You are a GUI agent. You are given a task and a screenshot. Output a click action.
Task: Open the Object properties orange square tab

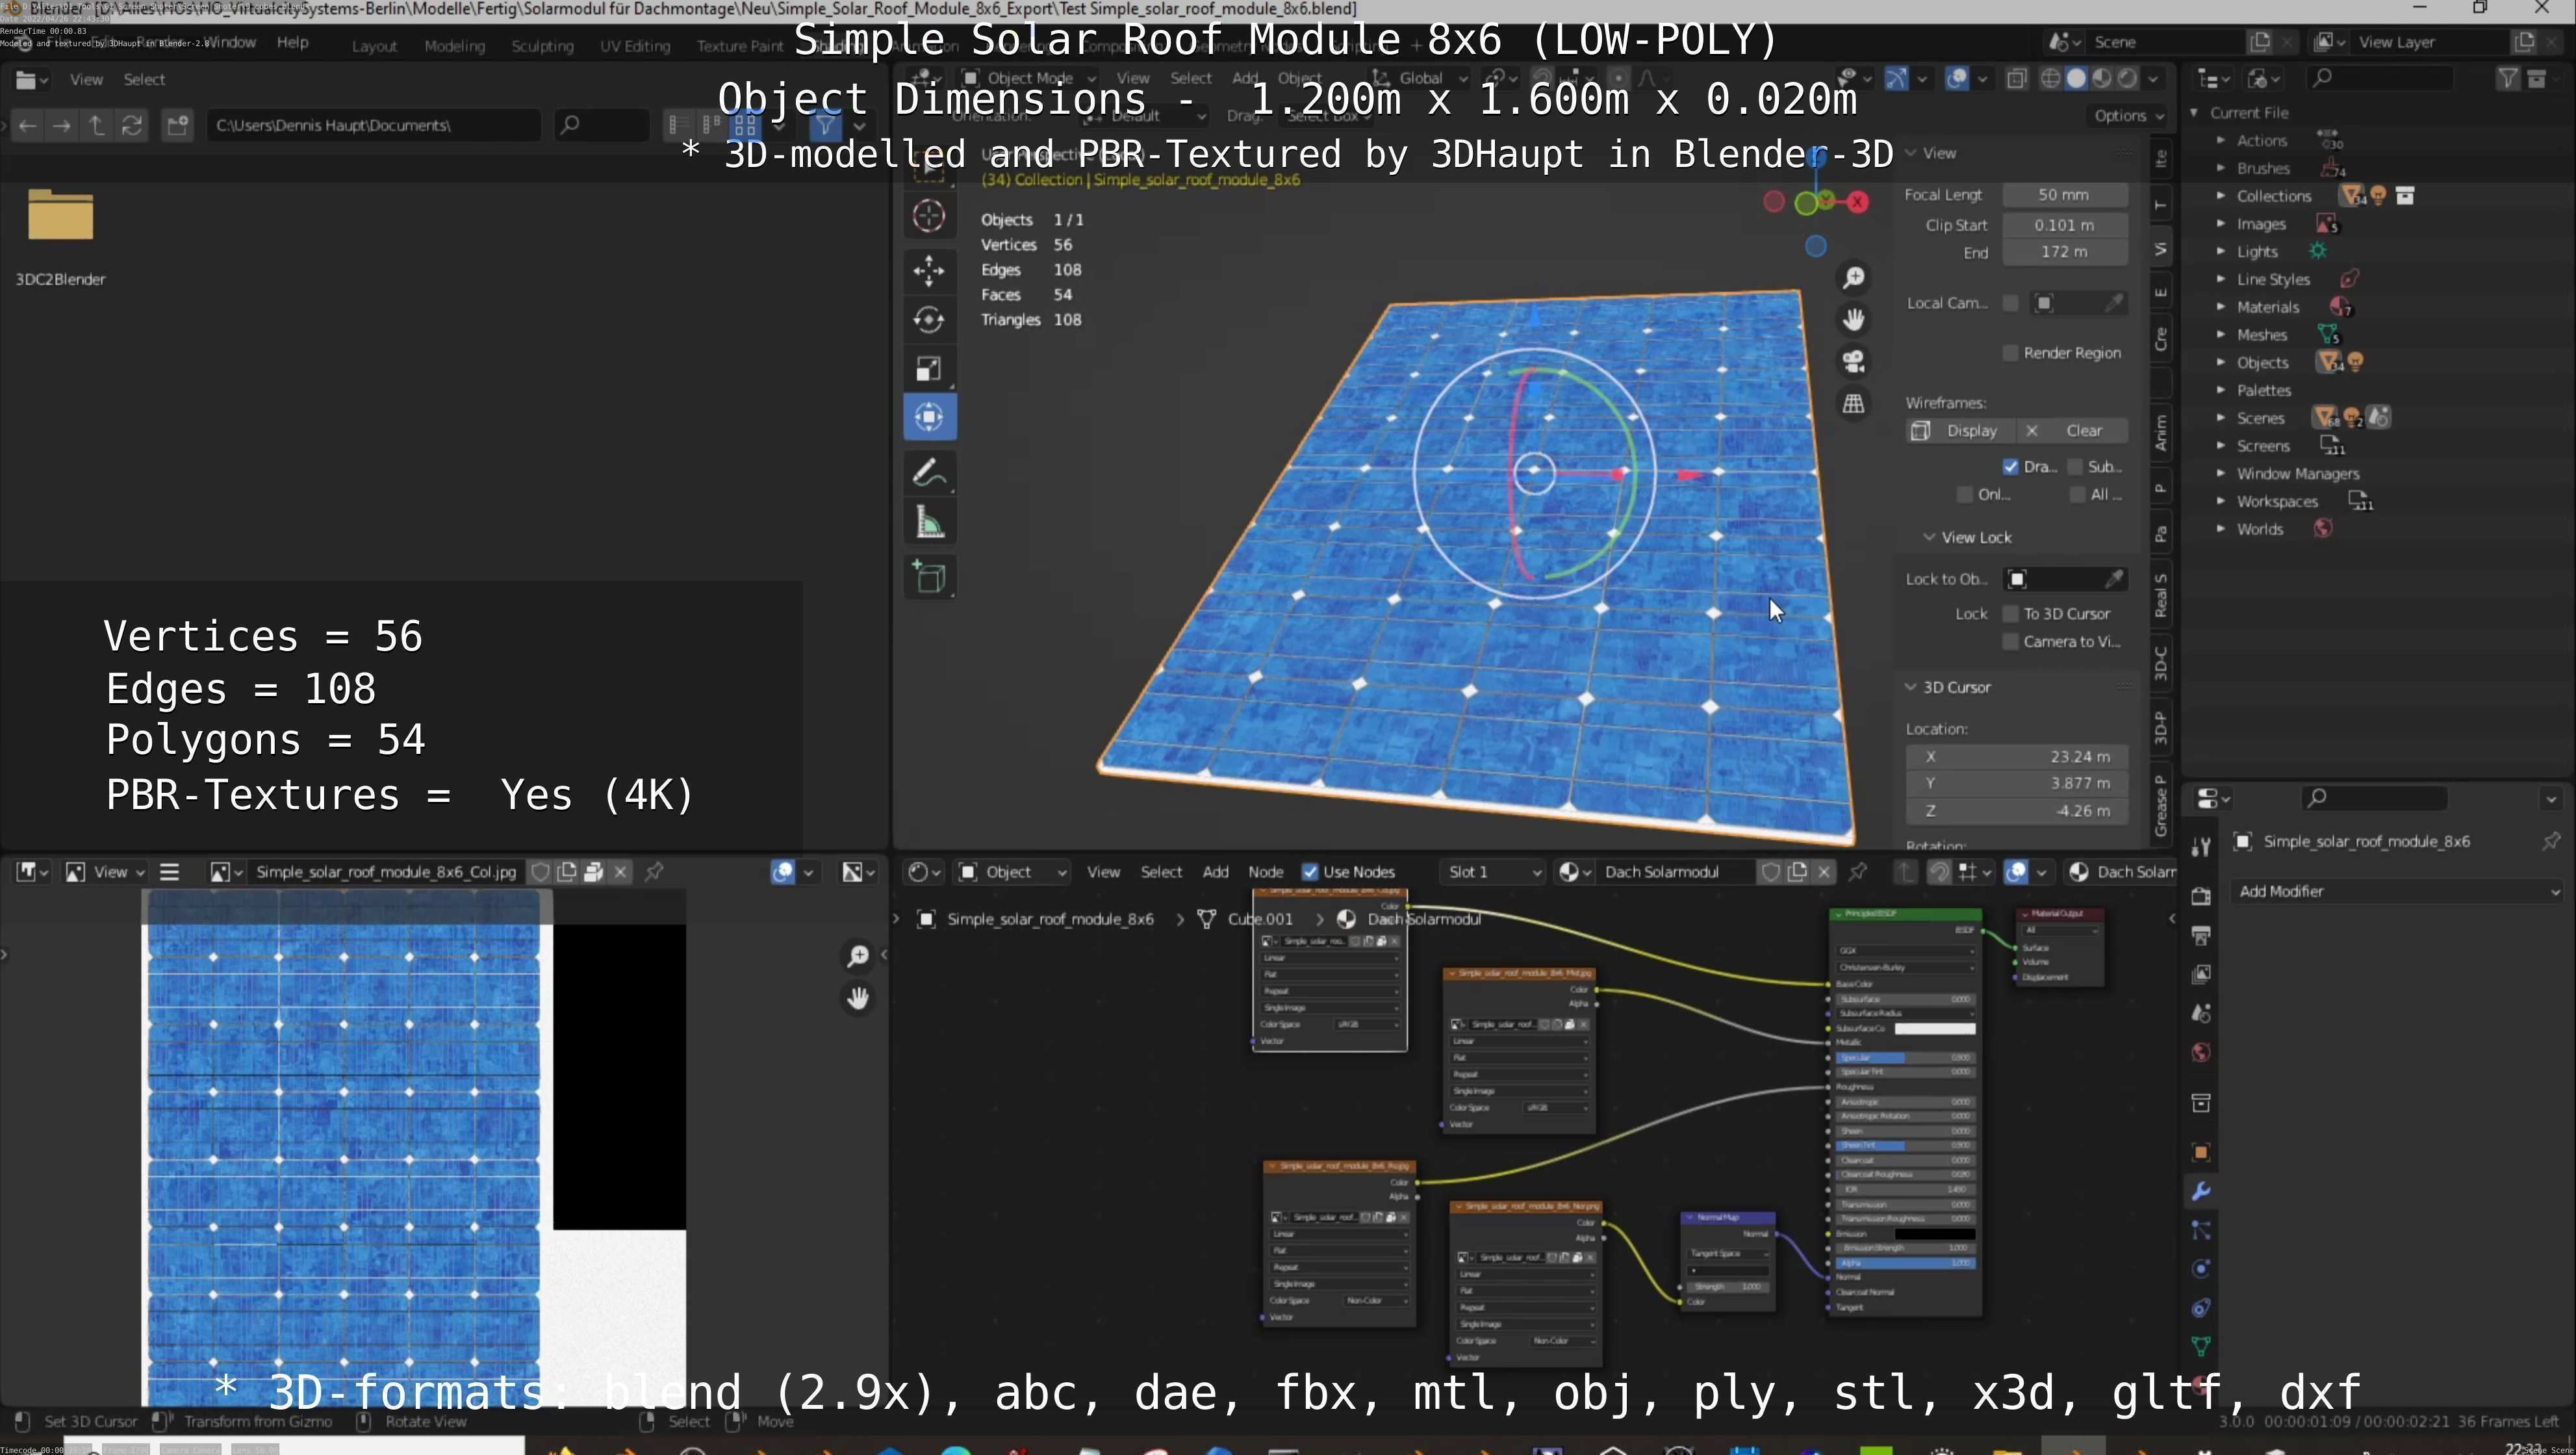[2201, 1152]
